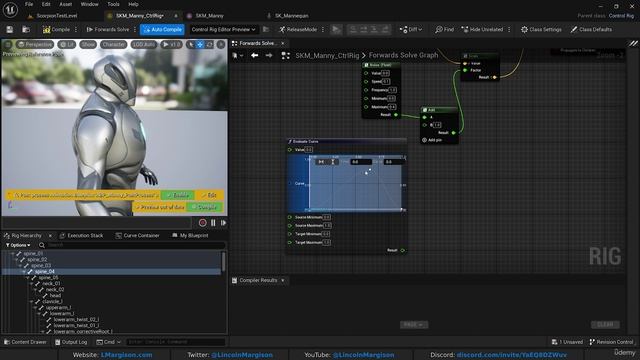
Task: Save the current asset with the save icon
Action: (9, 29)
